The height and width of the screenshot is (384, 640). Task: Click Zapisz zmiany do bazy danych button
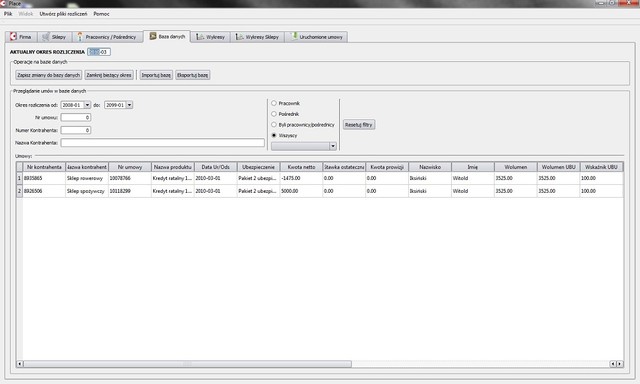[x=49, y=75]
